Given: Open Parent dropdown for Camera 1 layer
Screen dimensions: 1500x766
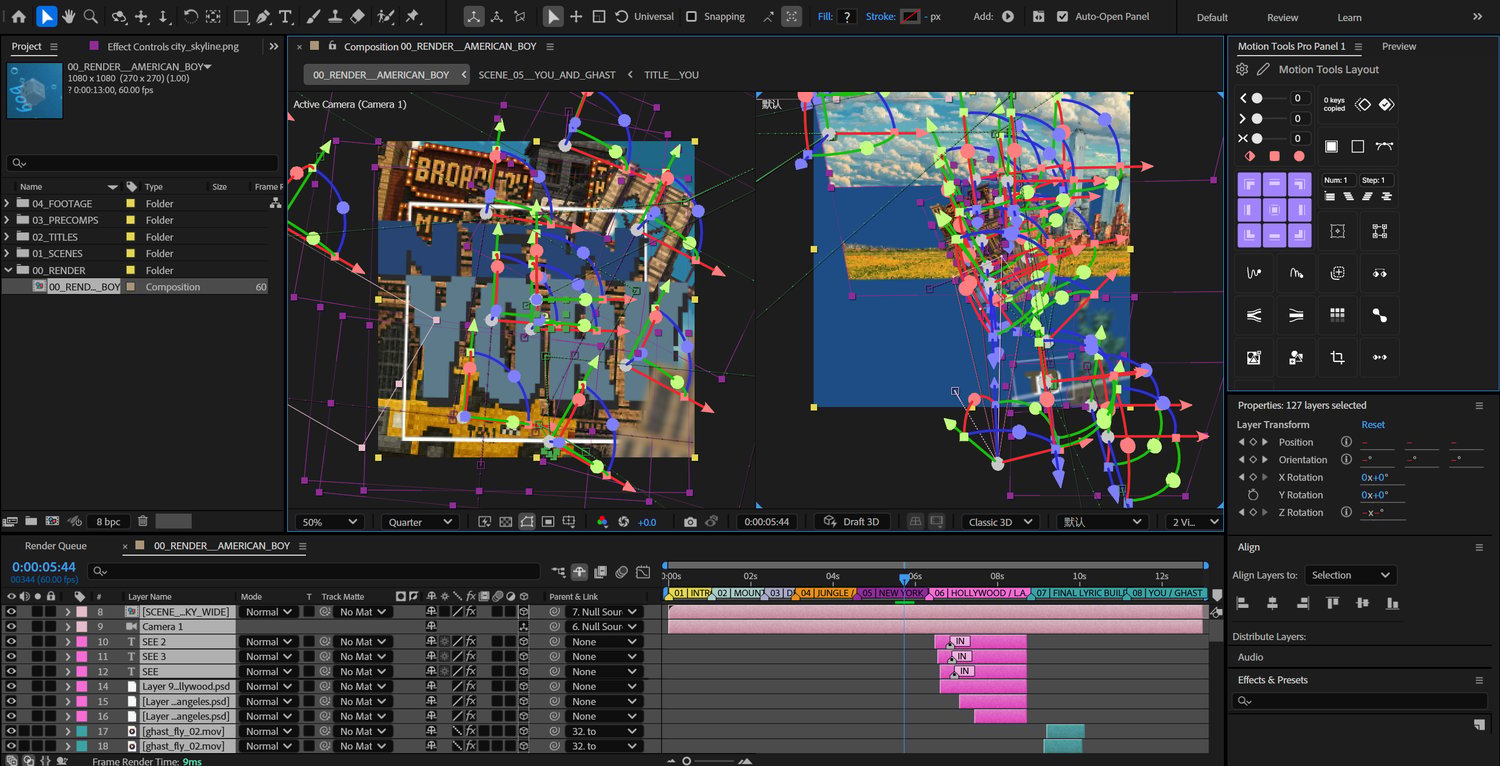Looking at the screenshot, I should 603,627.
